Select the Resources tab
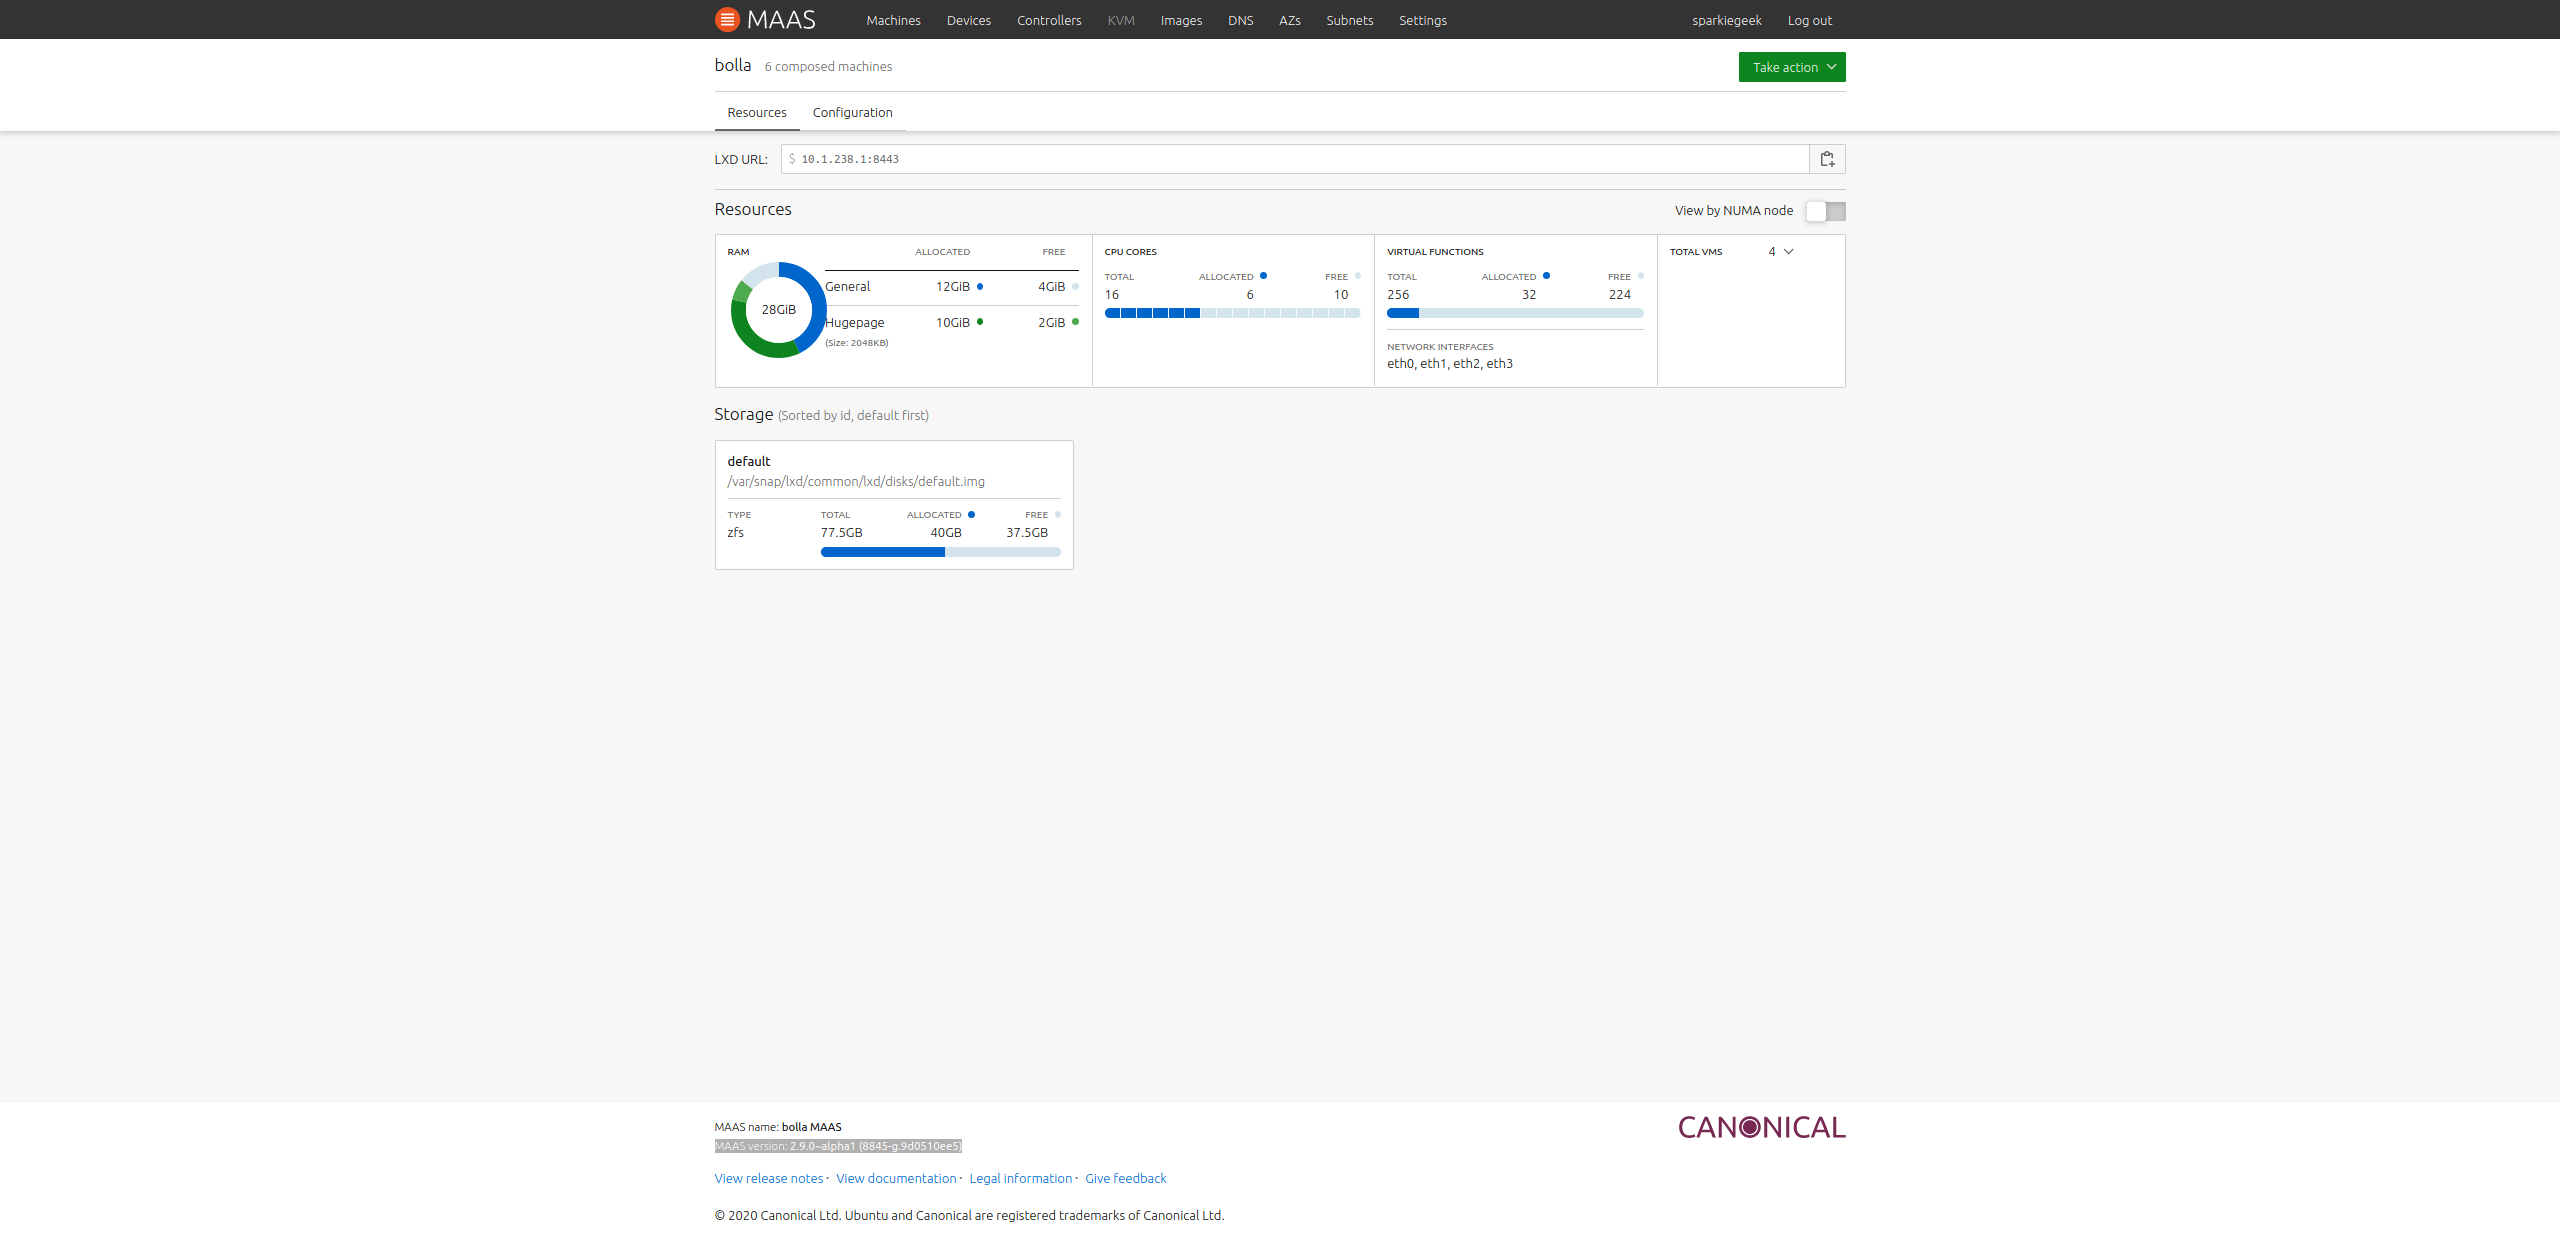The width and height of the screenshot is (2560, 1246). click(756, 112)
